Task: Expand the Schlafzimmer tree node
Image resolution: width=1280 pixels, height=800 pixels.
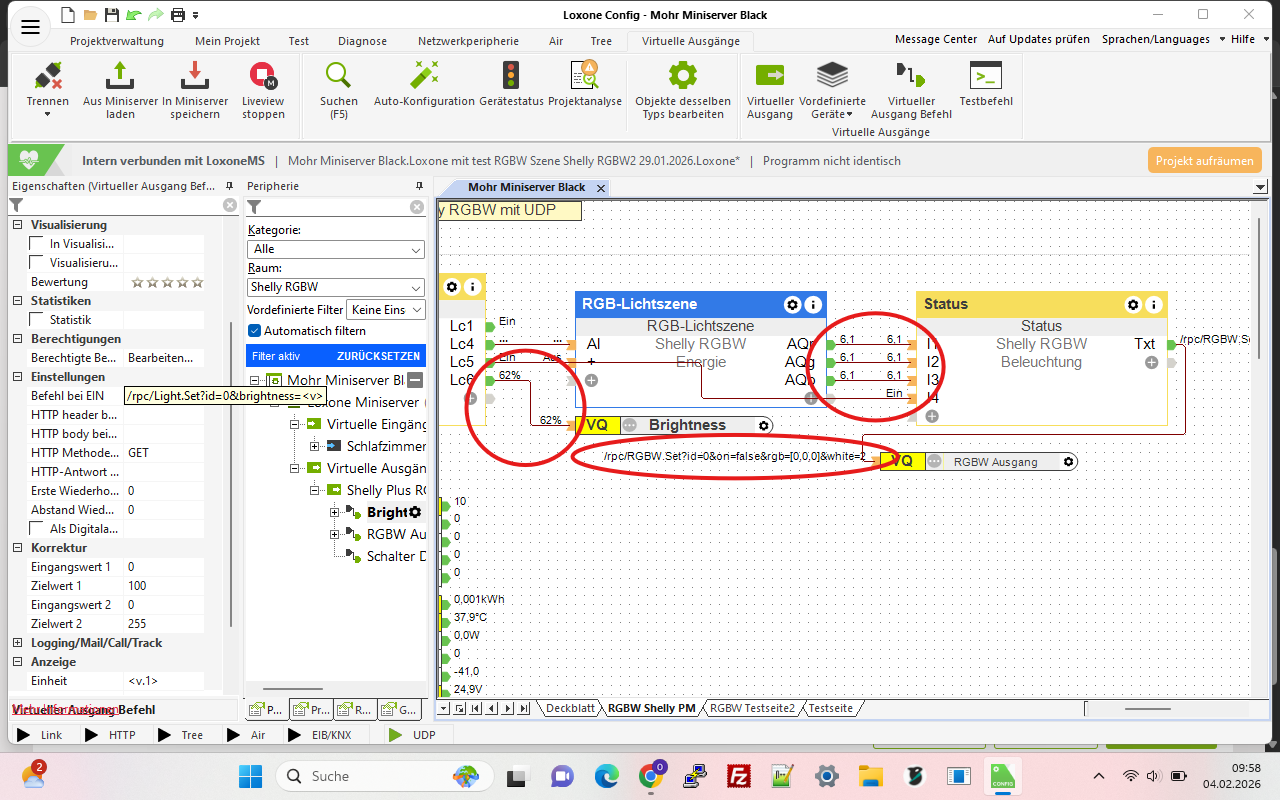Action: [315, 446]
